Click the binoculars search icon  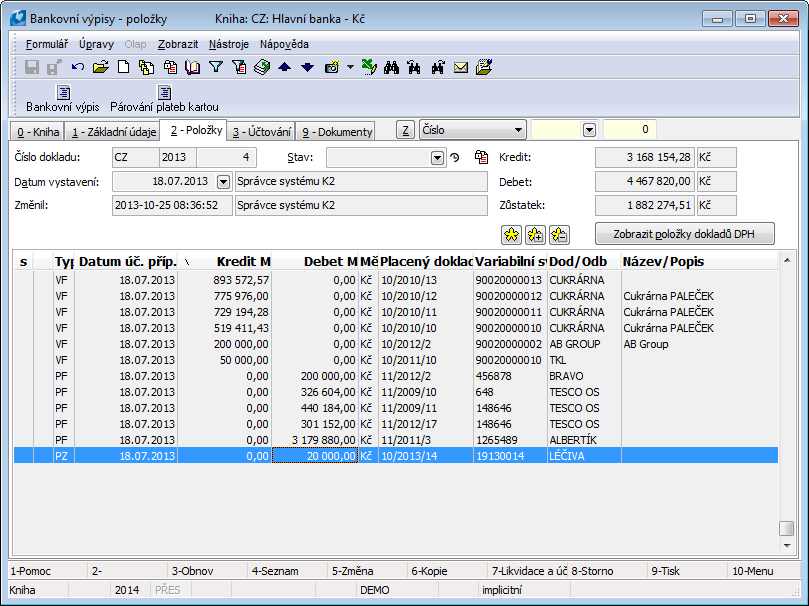tap(392, 68)
